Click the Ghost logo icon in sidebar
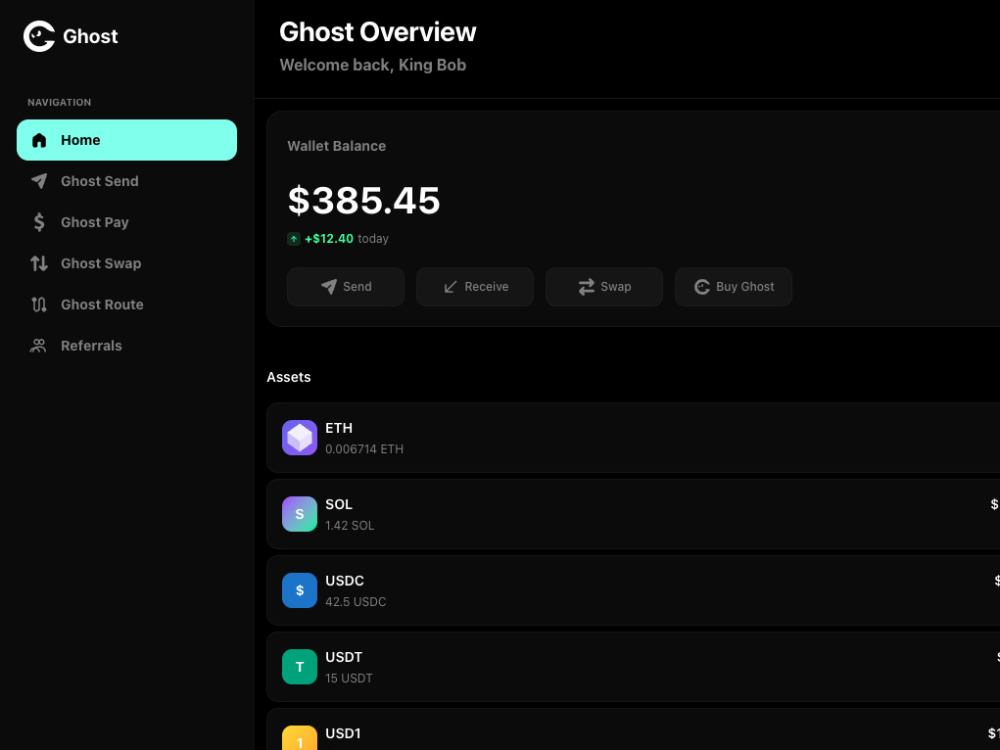1000x750 pixels. tap(39, 36)
